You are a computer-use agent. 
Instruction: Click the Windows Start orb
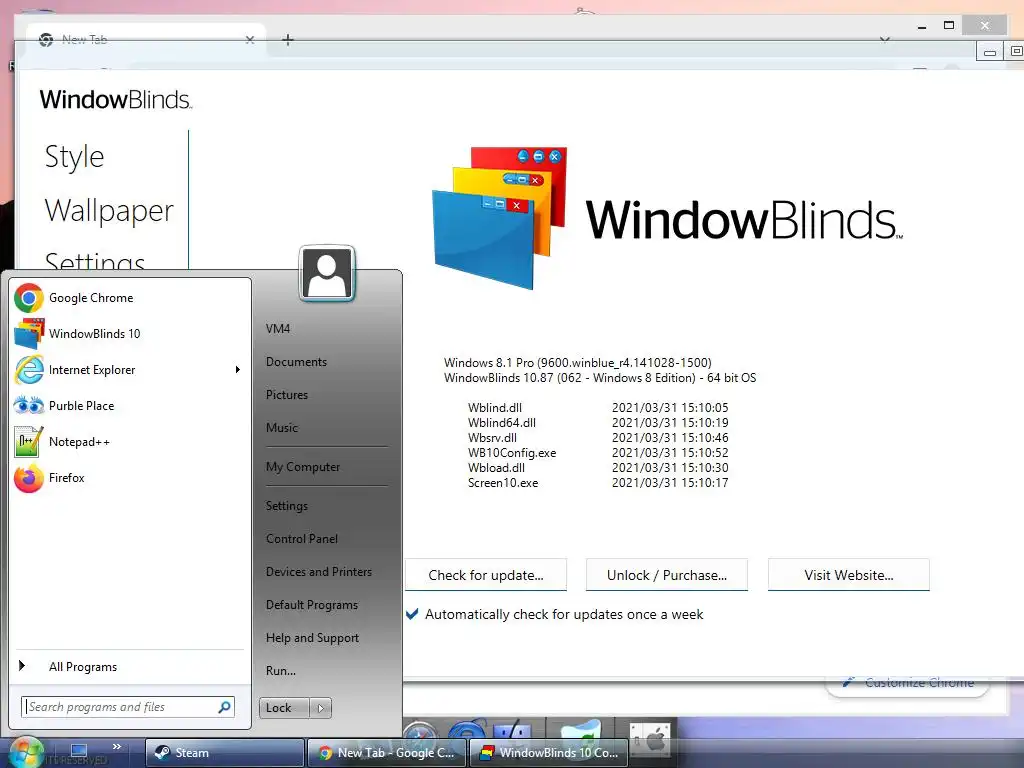[x=25, y=752]
